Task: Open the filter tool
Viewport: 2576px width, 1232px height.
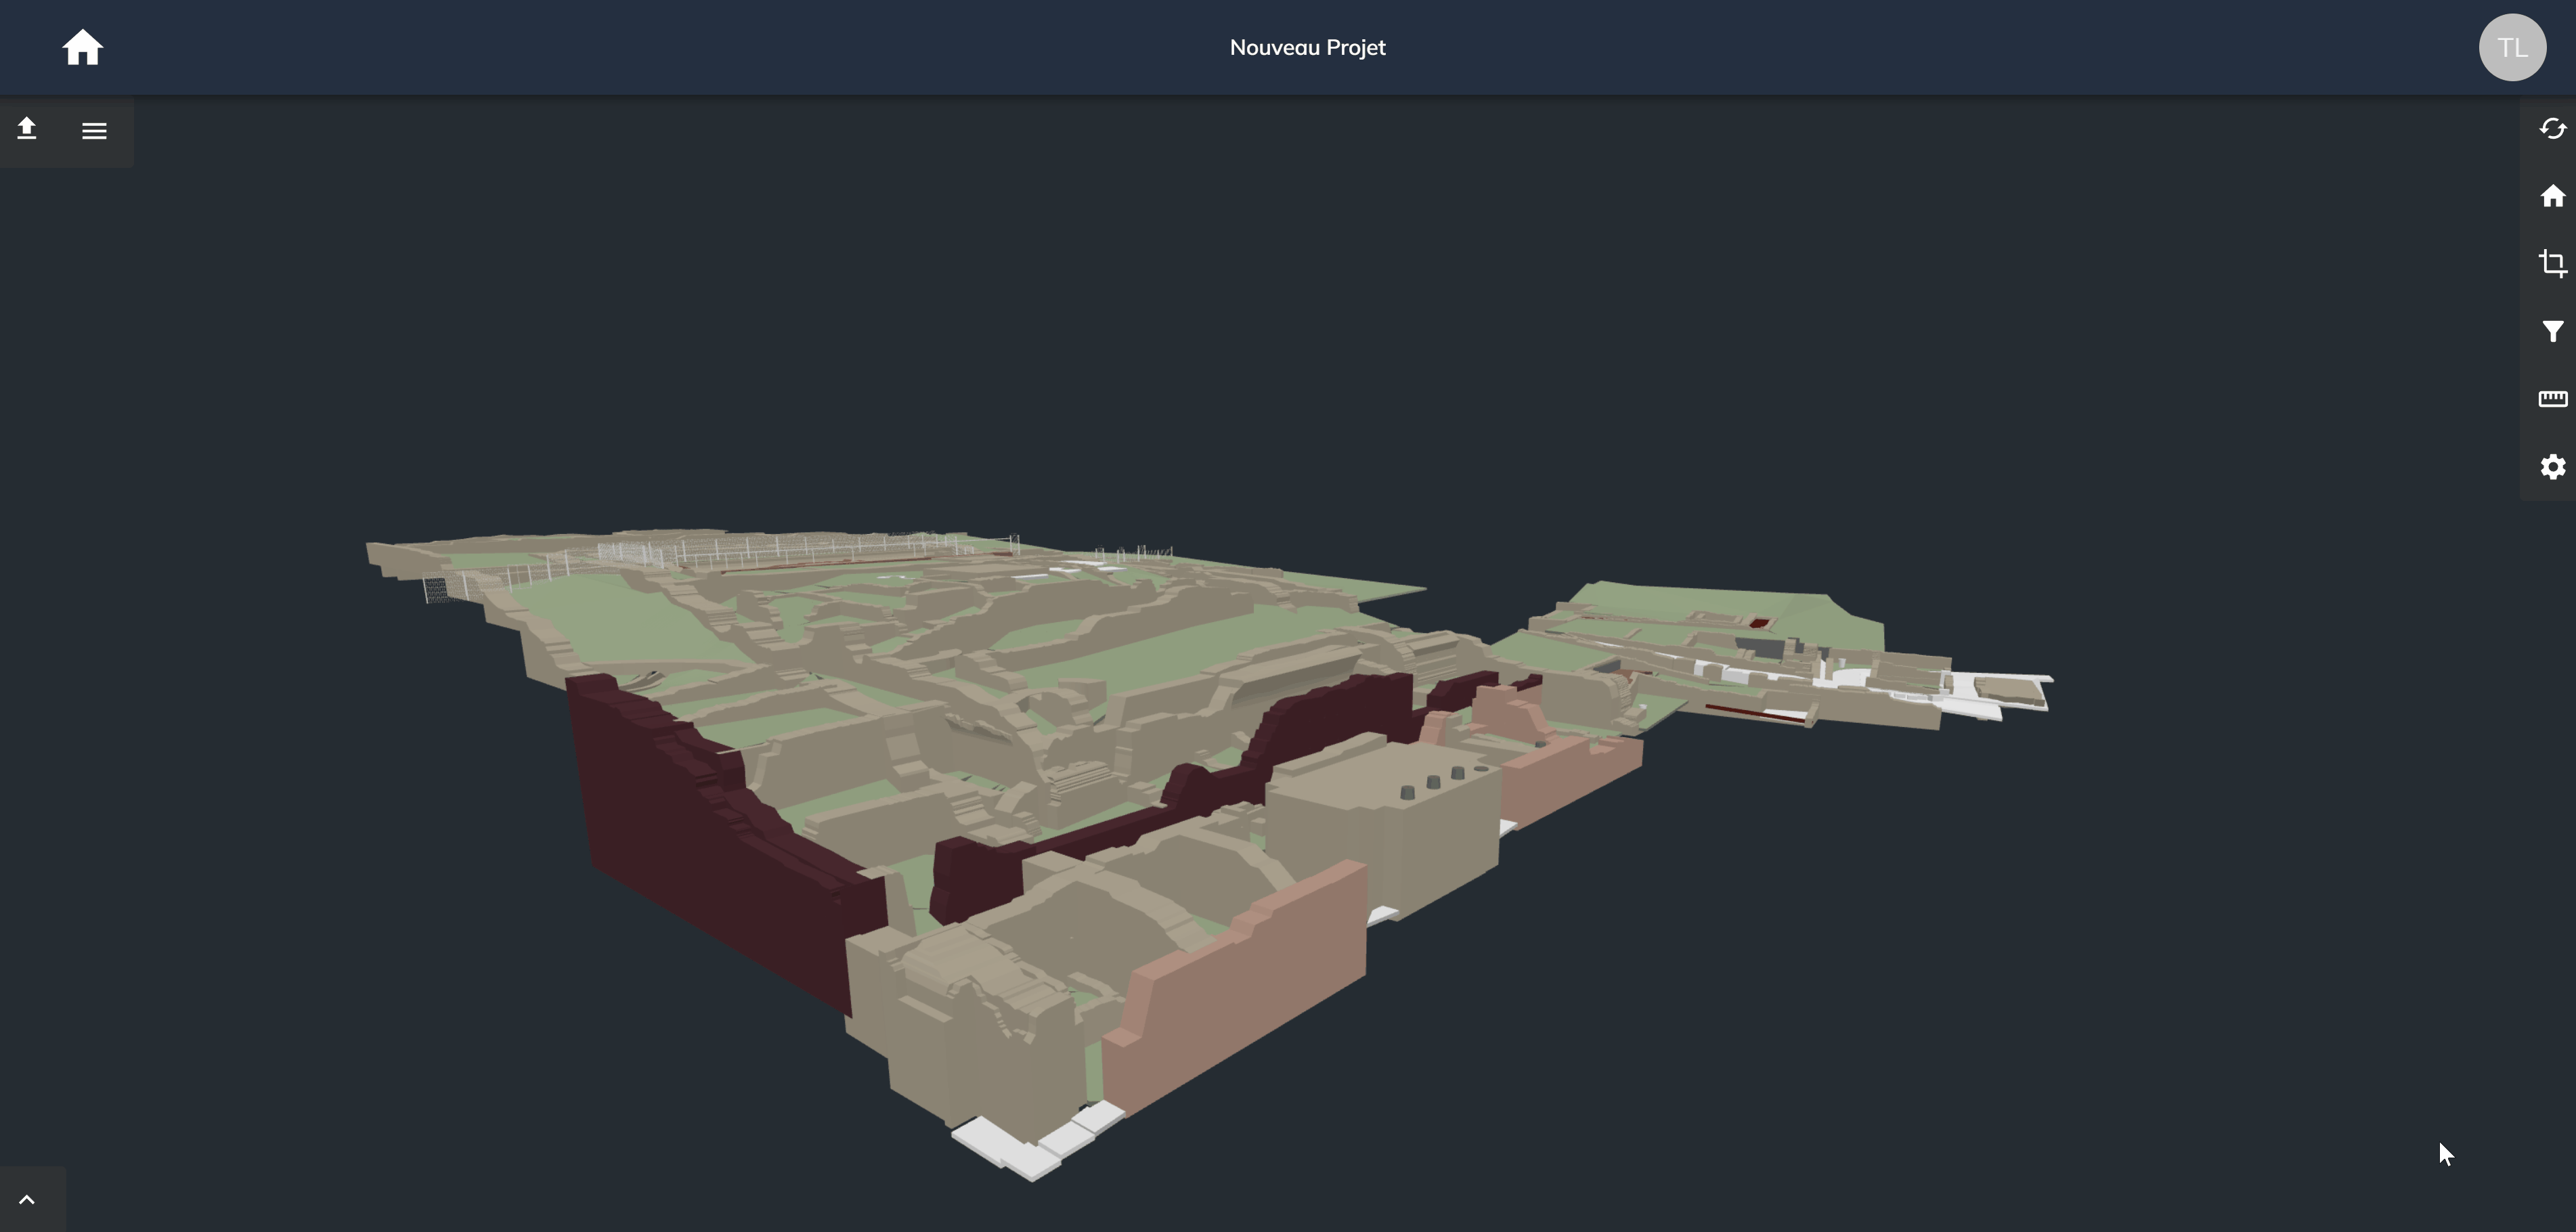Action: point(2552,332)
